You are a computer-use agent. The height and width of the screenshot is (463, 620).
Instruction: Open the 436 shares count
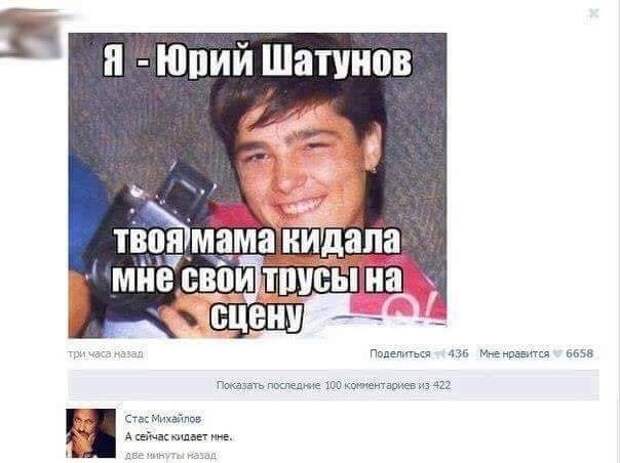click(458, 353)
